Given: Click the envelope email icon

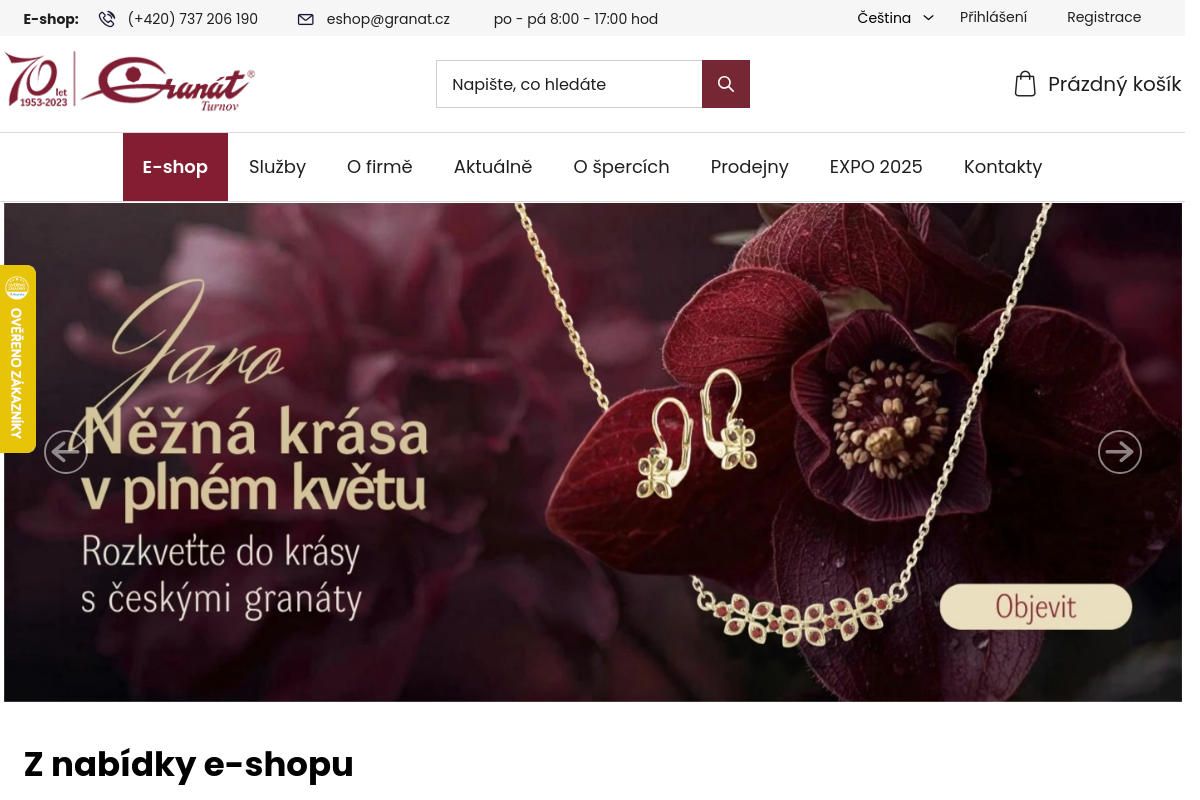Looking at the screenshot, I should (306, 19).
